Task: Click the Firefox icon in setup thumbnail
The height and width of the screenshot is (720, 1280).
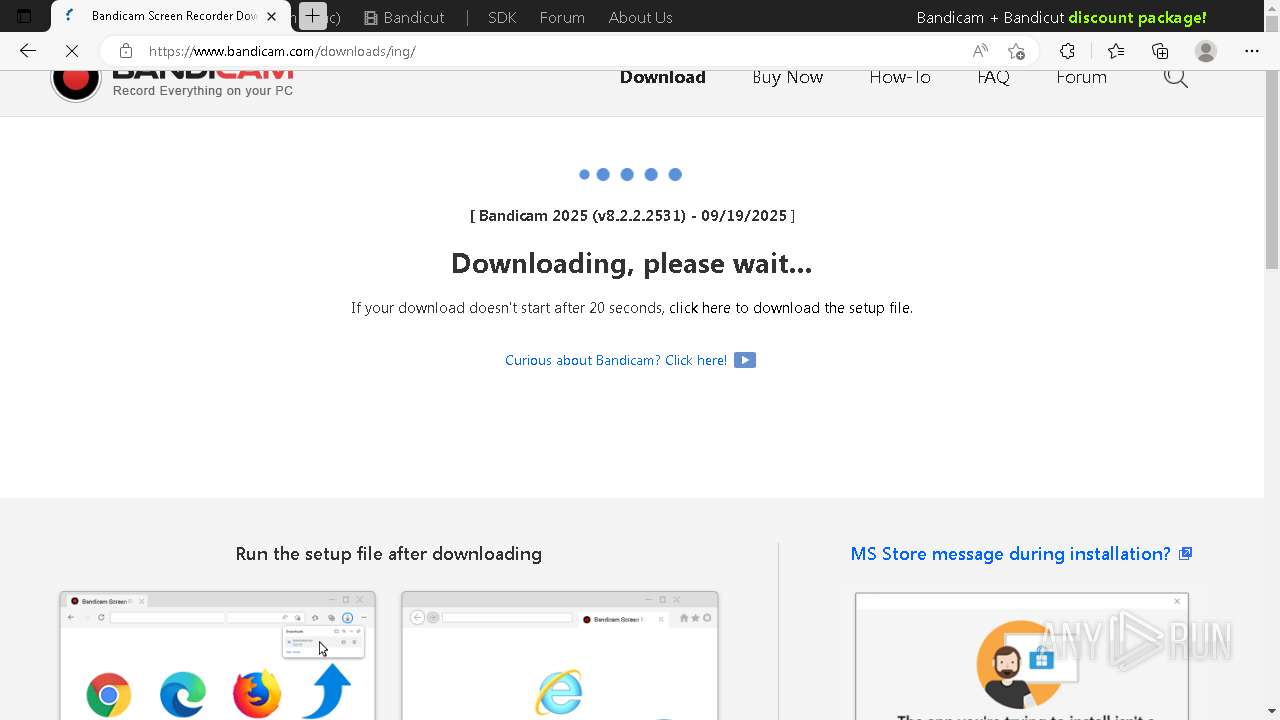Action: click(x=257, y=694)
